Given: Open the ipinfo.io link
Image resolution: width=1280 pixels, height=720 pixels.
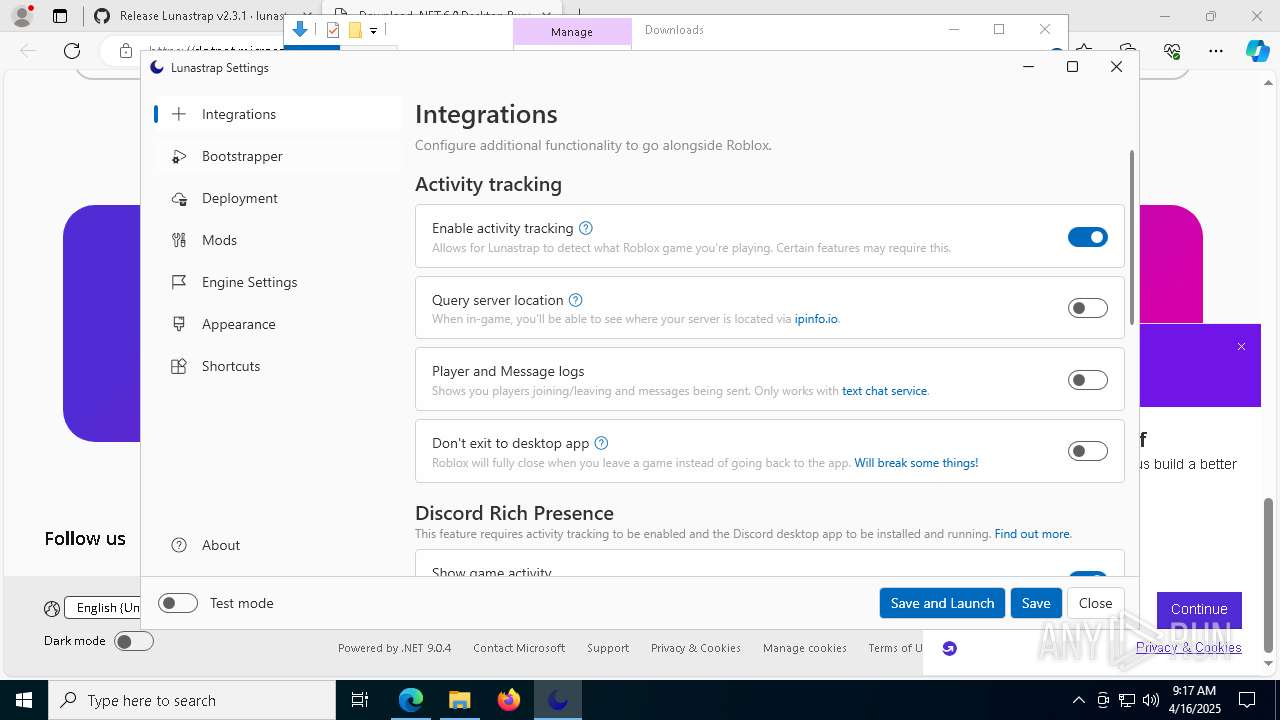Looking at the screenshot, I should pos(816,319).
